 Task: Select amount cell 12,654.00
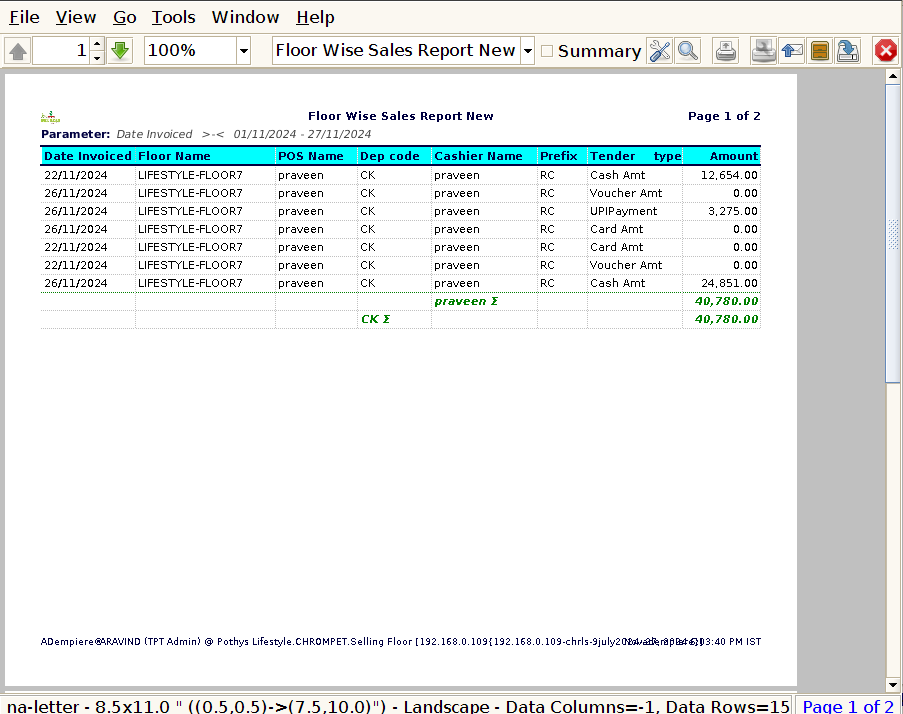click(729, 175)
